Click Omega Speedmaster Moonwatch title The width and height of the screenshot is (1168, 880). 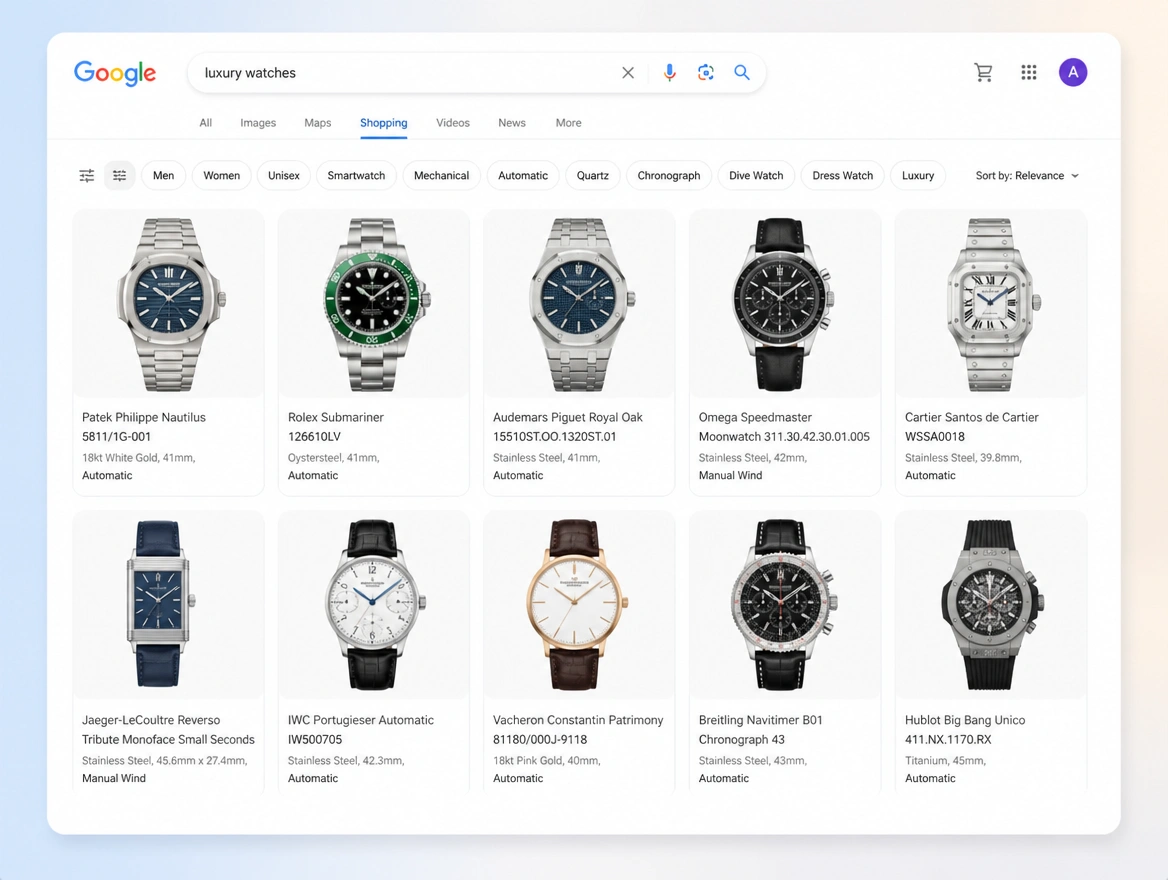[x=784, y=427]
